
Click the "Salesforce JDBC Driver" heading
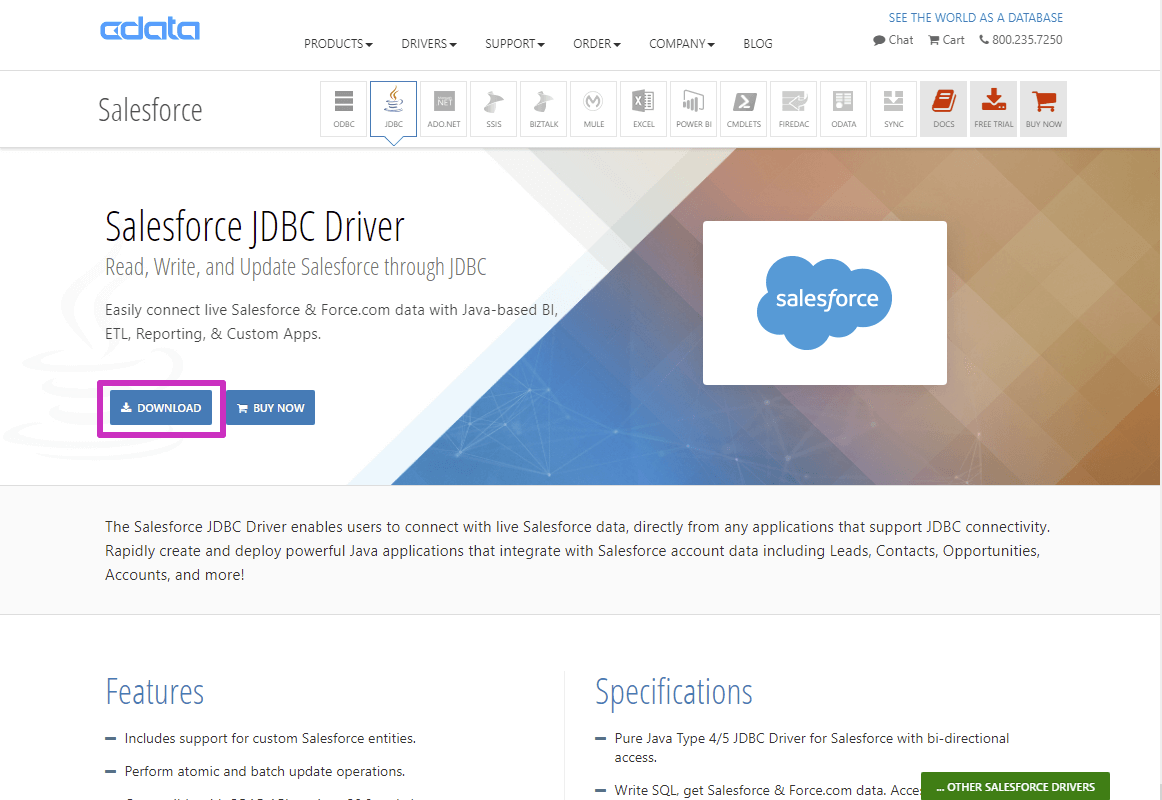pos(255,227)
